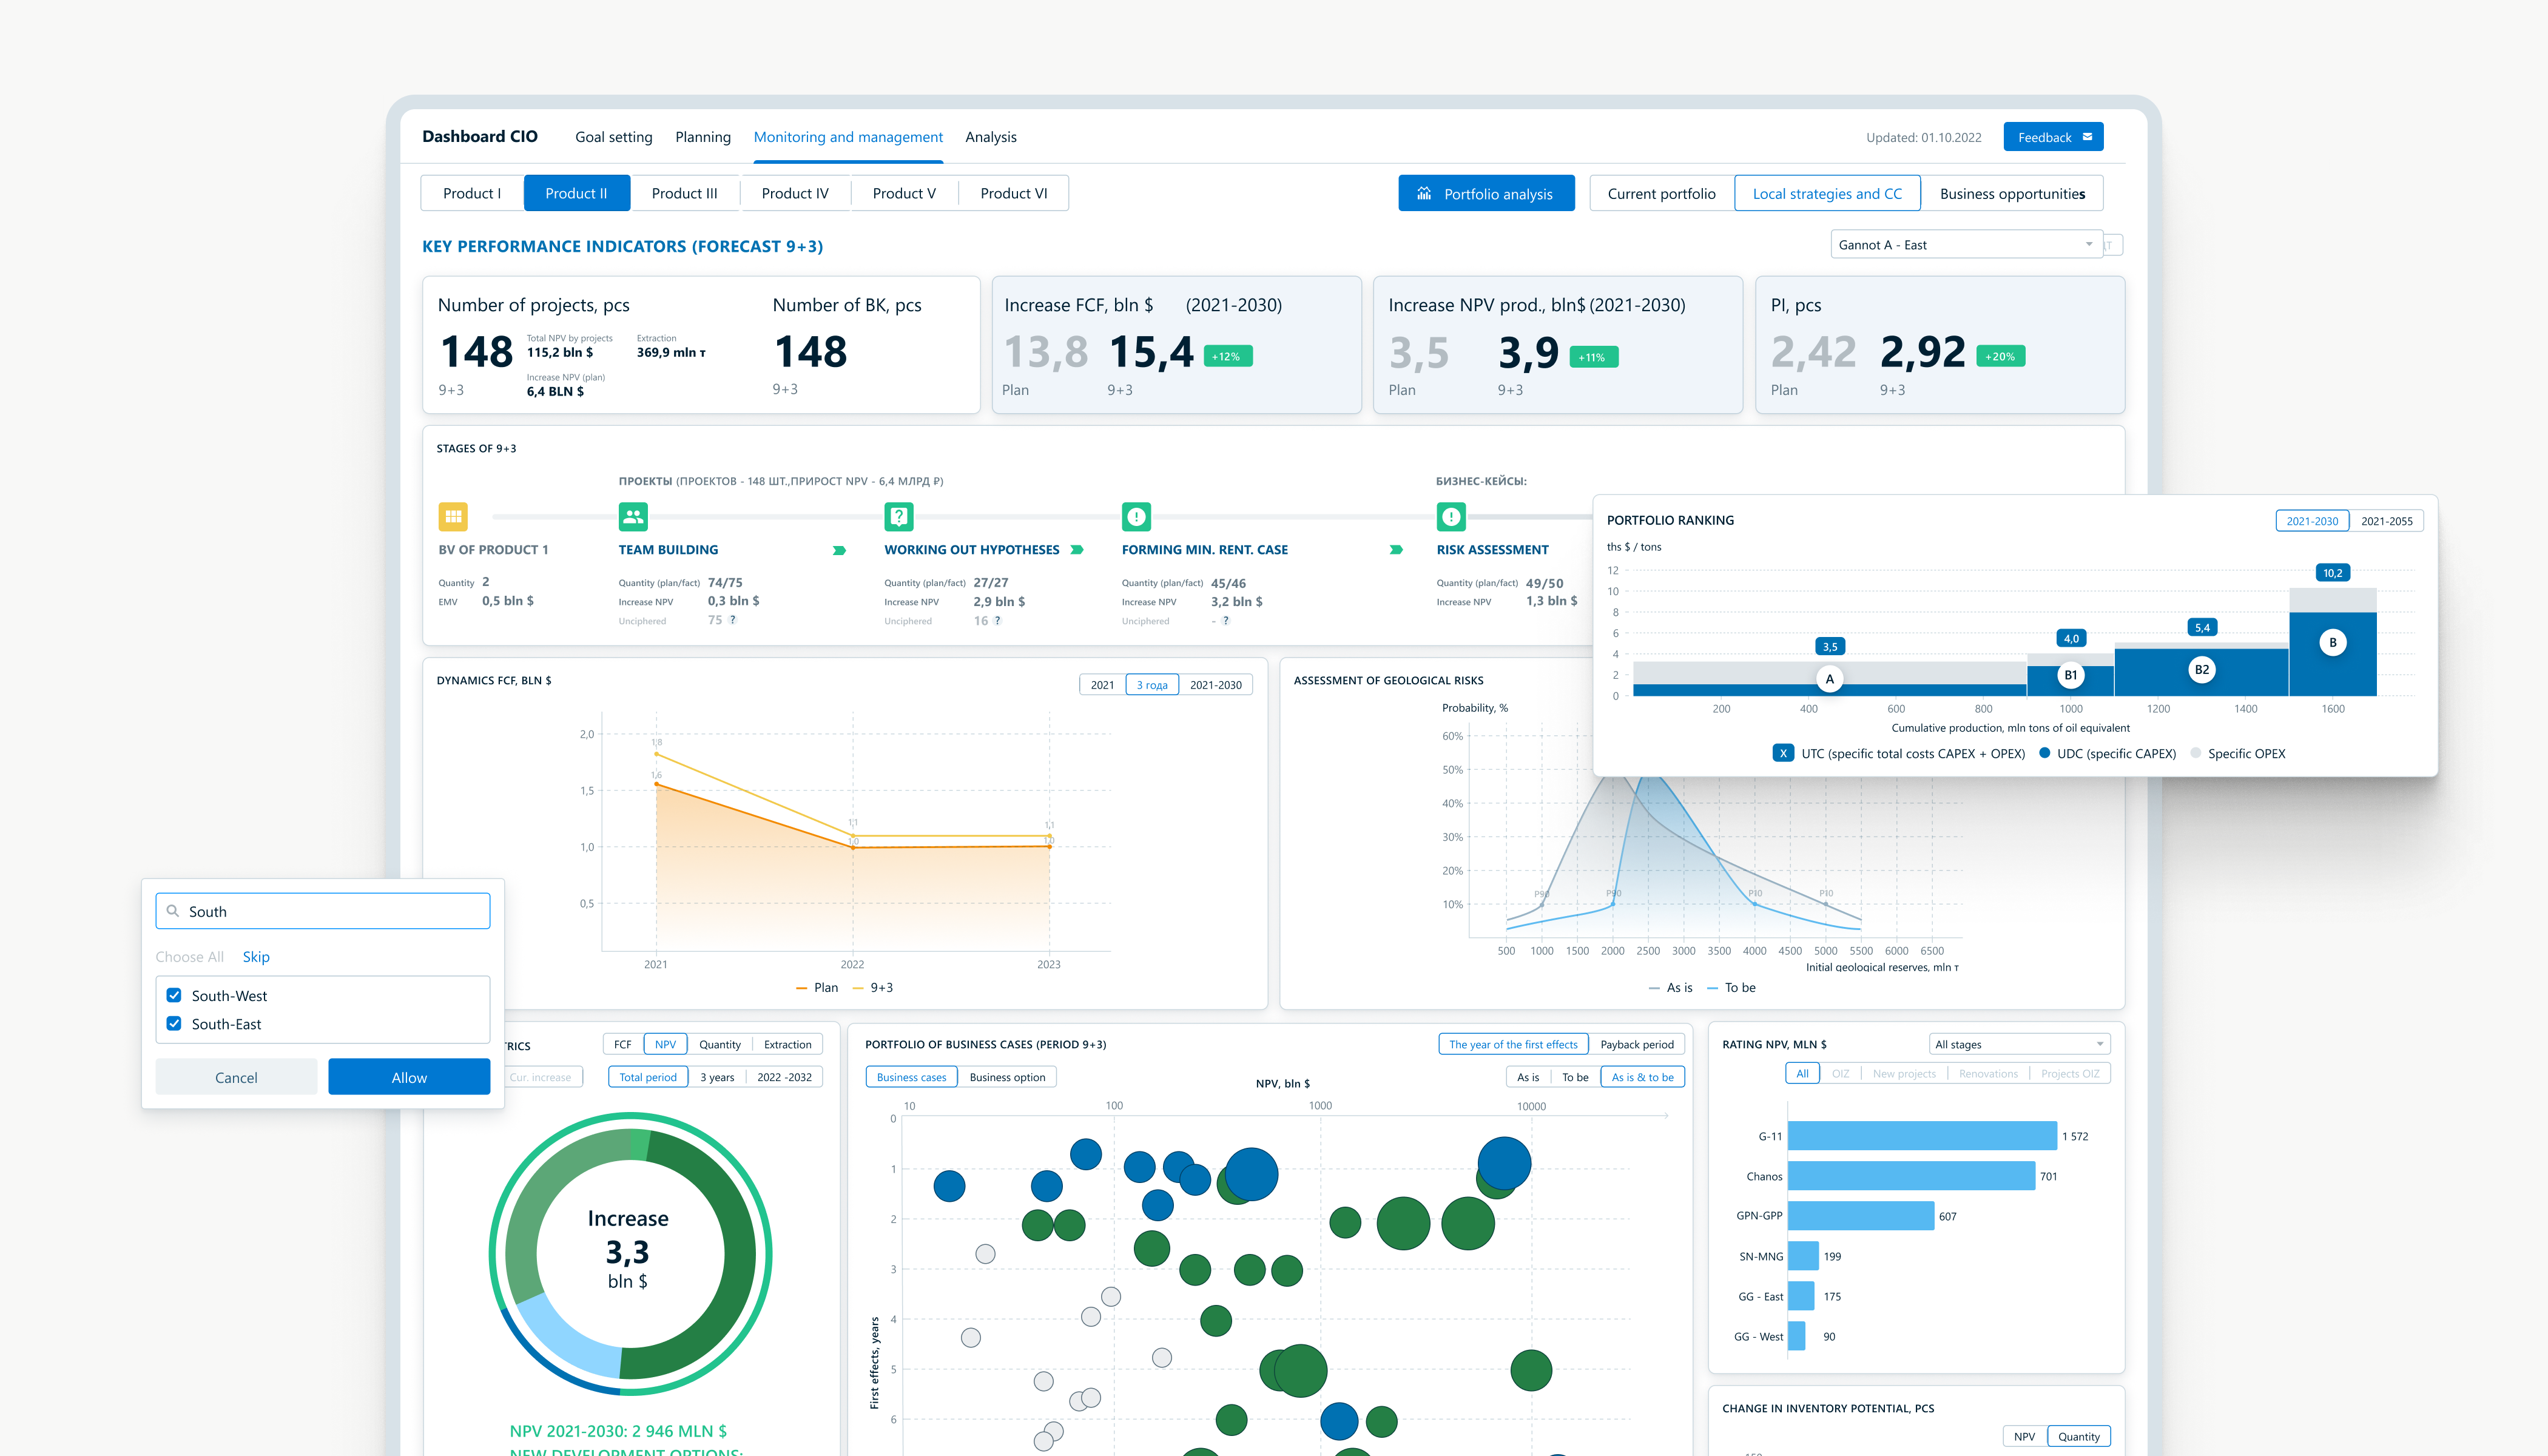Click the Chanos bar in Rating NPV
The width and height of the screenshot is (2548, 1456).
click(x=1911, y=1176)
